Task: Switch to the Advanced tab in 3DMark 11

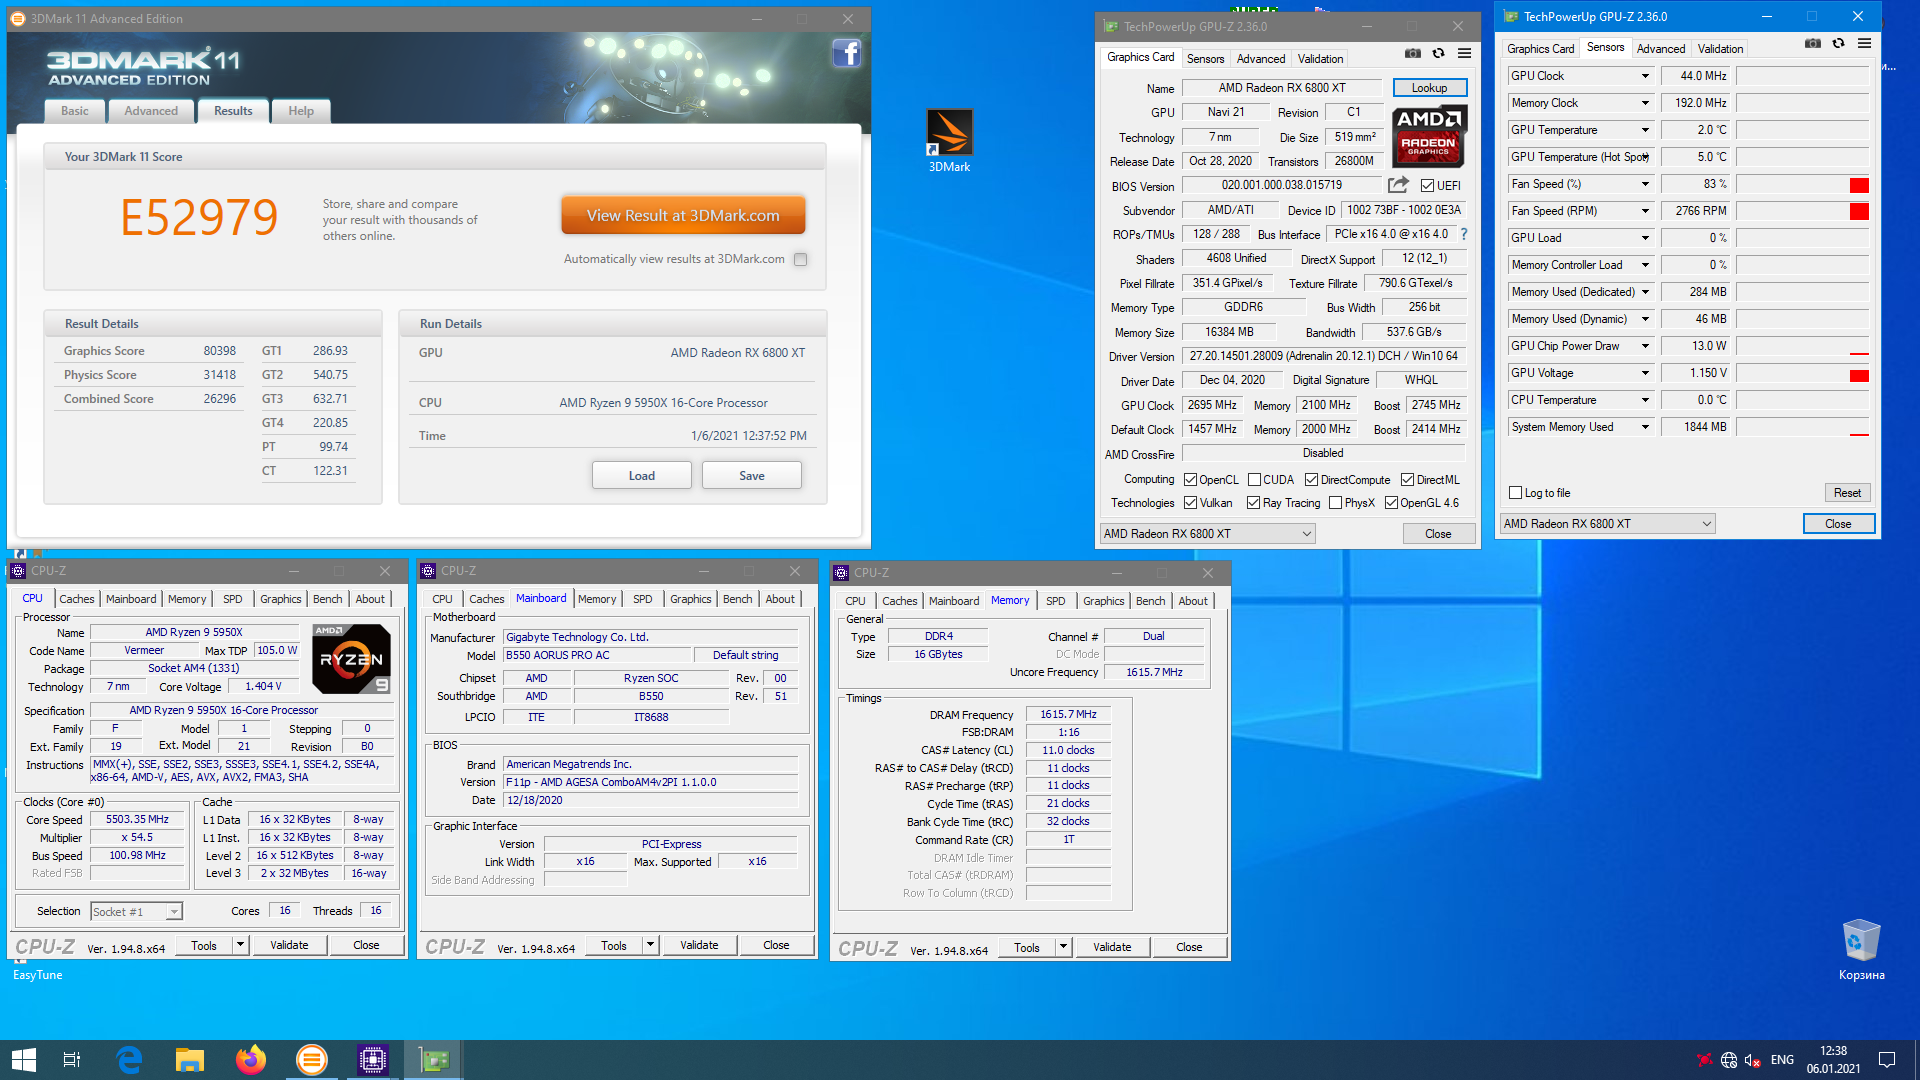Action: tap(151, 111)
